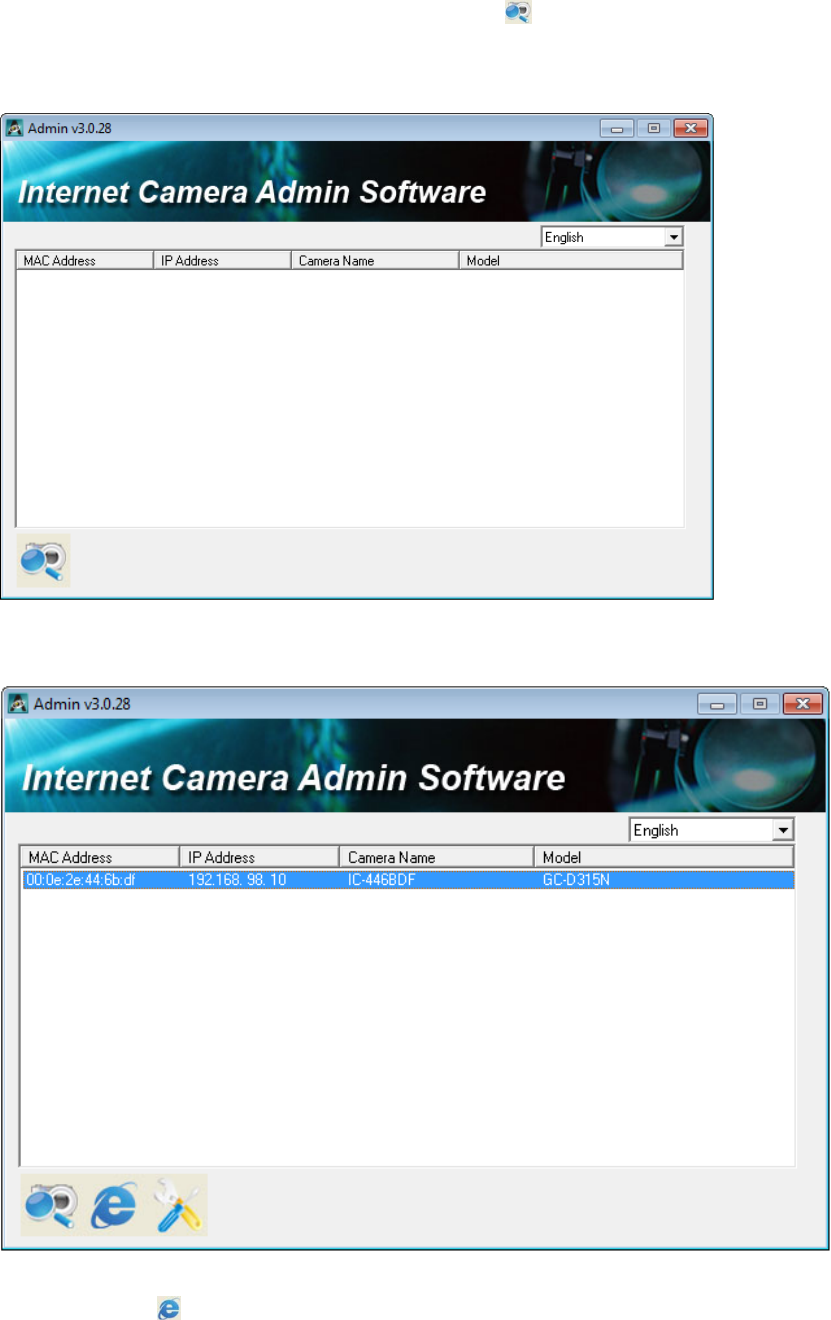Minimize the lower Admin window

[x=719, y=703]
